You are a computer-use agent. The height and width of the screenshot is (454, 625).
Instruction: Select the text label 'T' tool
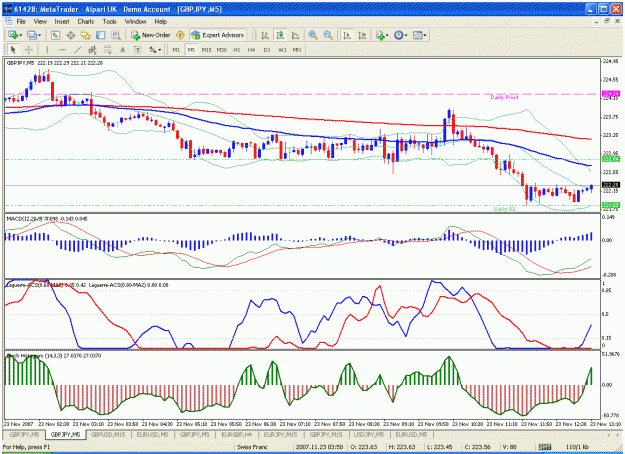[x=138, y=50]
